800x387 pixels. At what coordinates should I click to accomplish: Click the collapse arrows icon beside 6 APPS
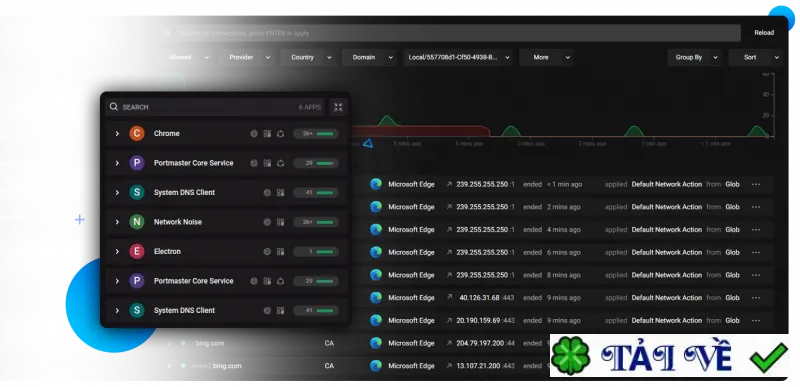[x=338, y=107]
